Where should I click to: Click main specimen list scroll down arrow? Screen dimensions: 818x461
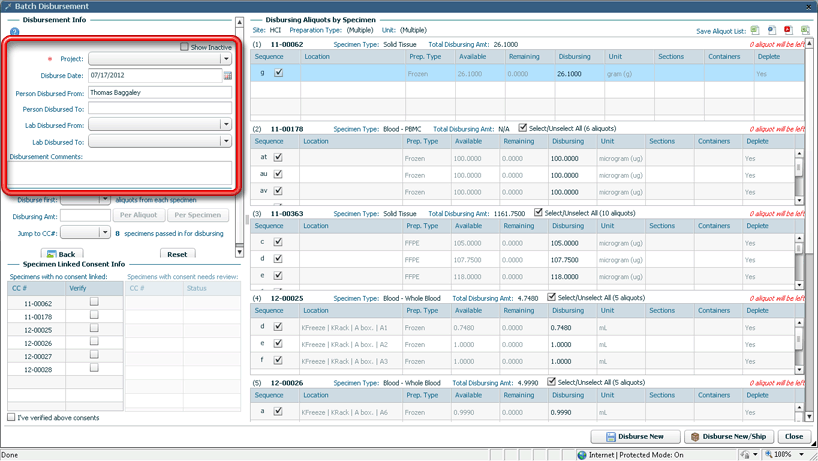click(x=809, y=417)
